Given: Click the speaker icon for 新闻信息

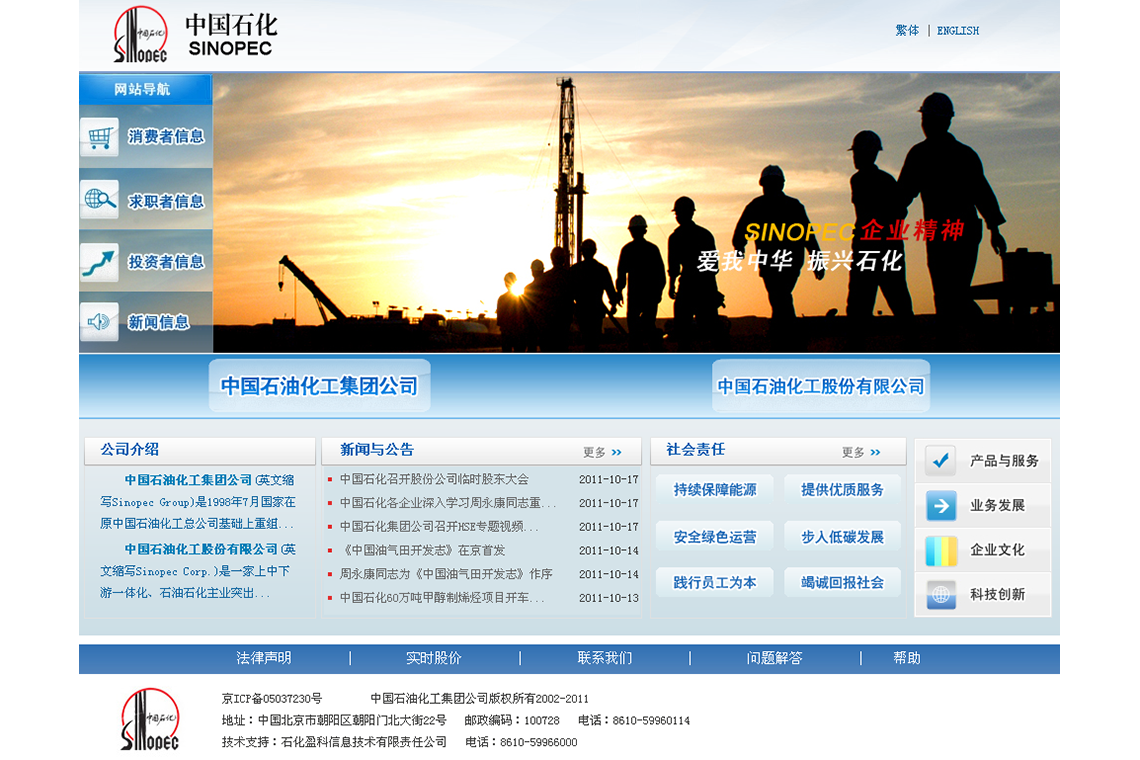Looking at the screenshot, I should (100, 321).
